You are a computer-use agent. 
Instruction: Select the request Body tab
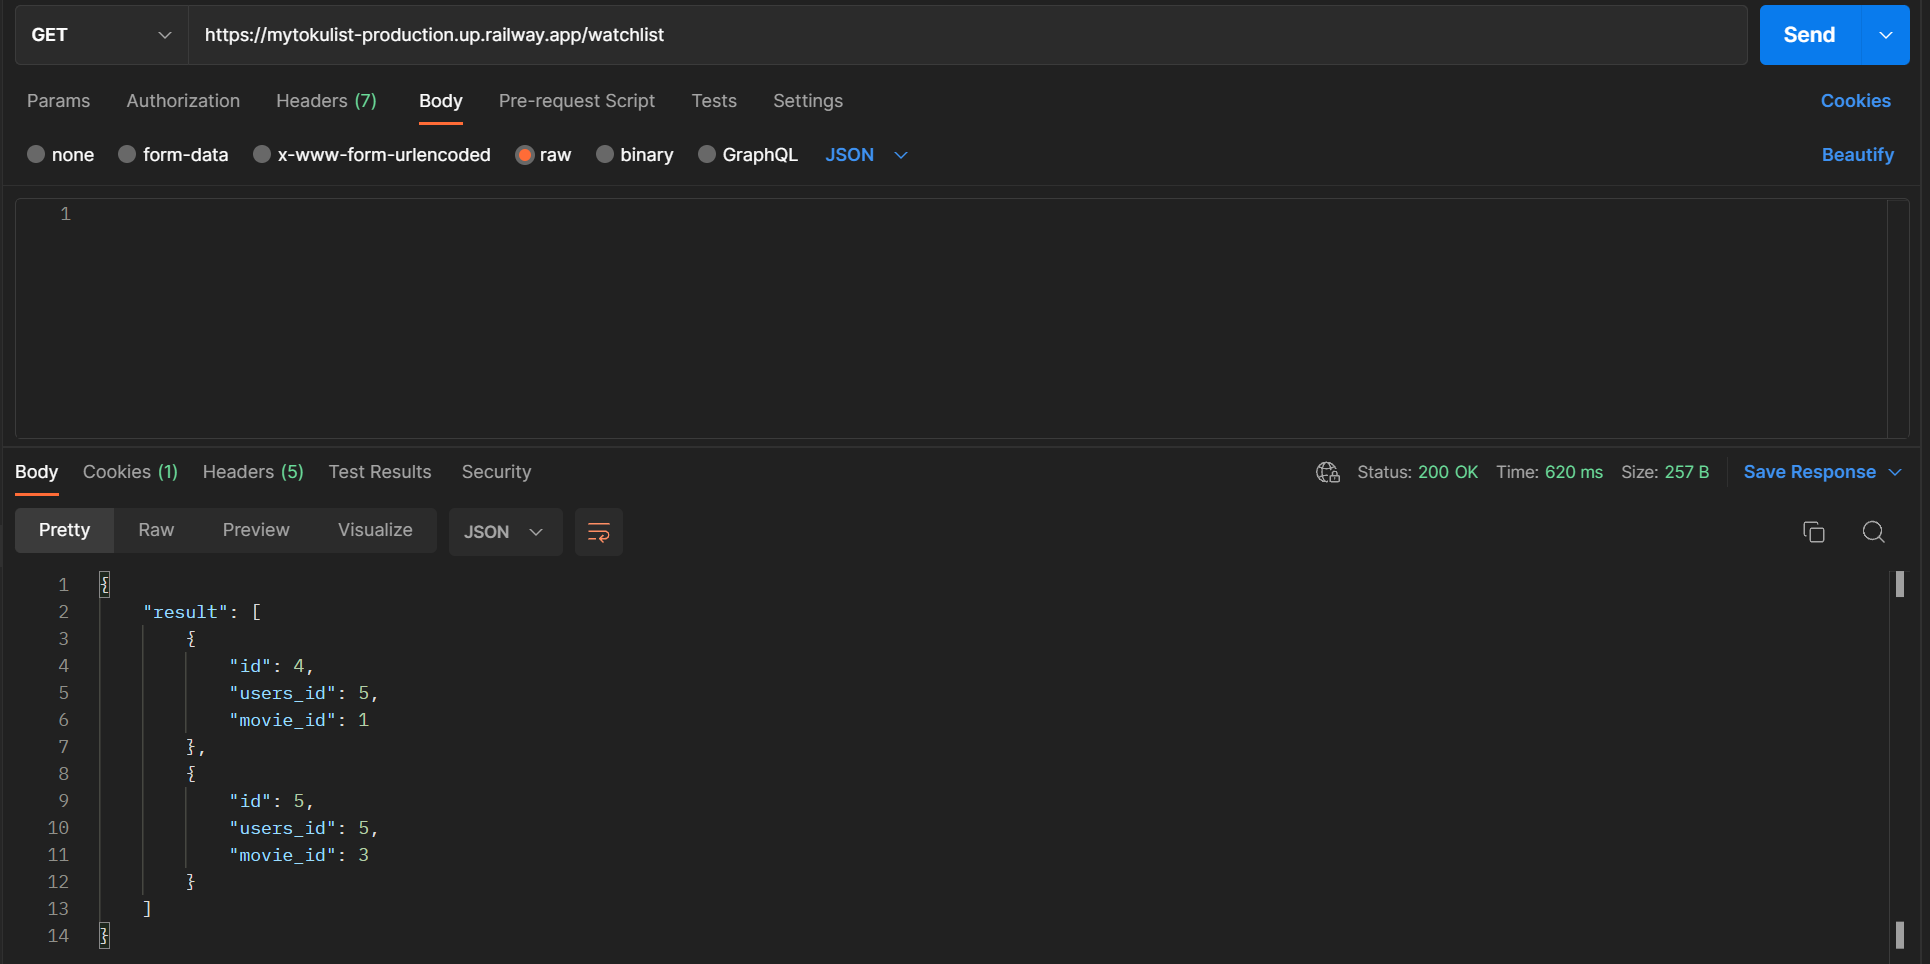coord(440,101)
